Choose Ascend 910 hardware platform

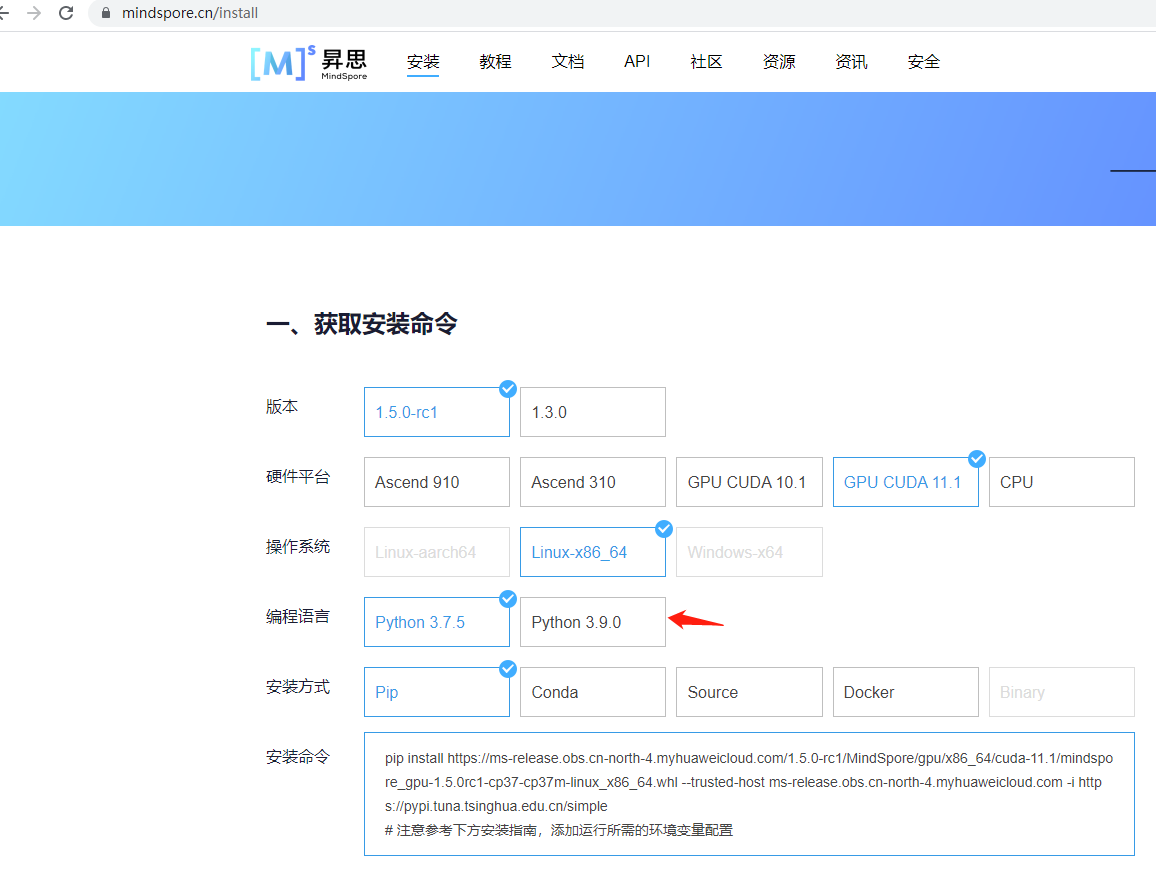[x=436, y=482]
